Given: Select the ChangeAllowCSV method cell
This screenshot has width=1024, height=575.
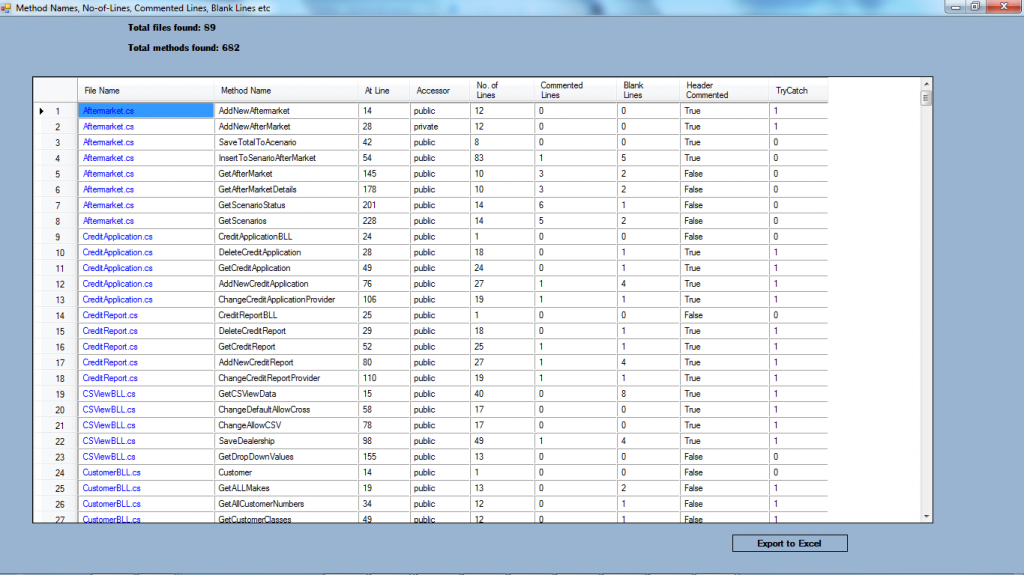Looking at the screenshot, I should point(286,425).
